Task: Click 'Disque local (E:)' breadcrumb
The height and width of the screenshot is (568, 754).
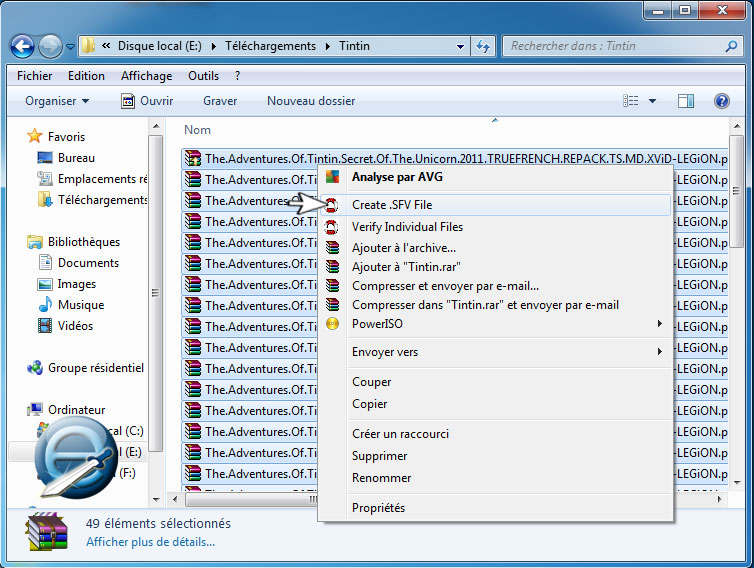Action: [160, 46]
